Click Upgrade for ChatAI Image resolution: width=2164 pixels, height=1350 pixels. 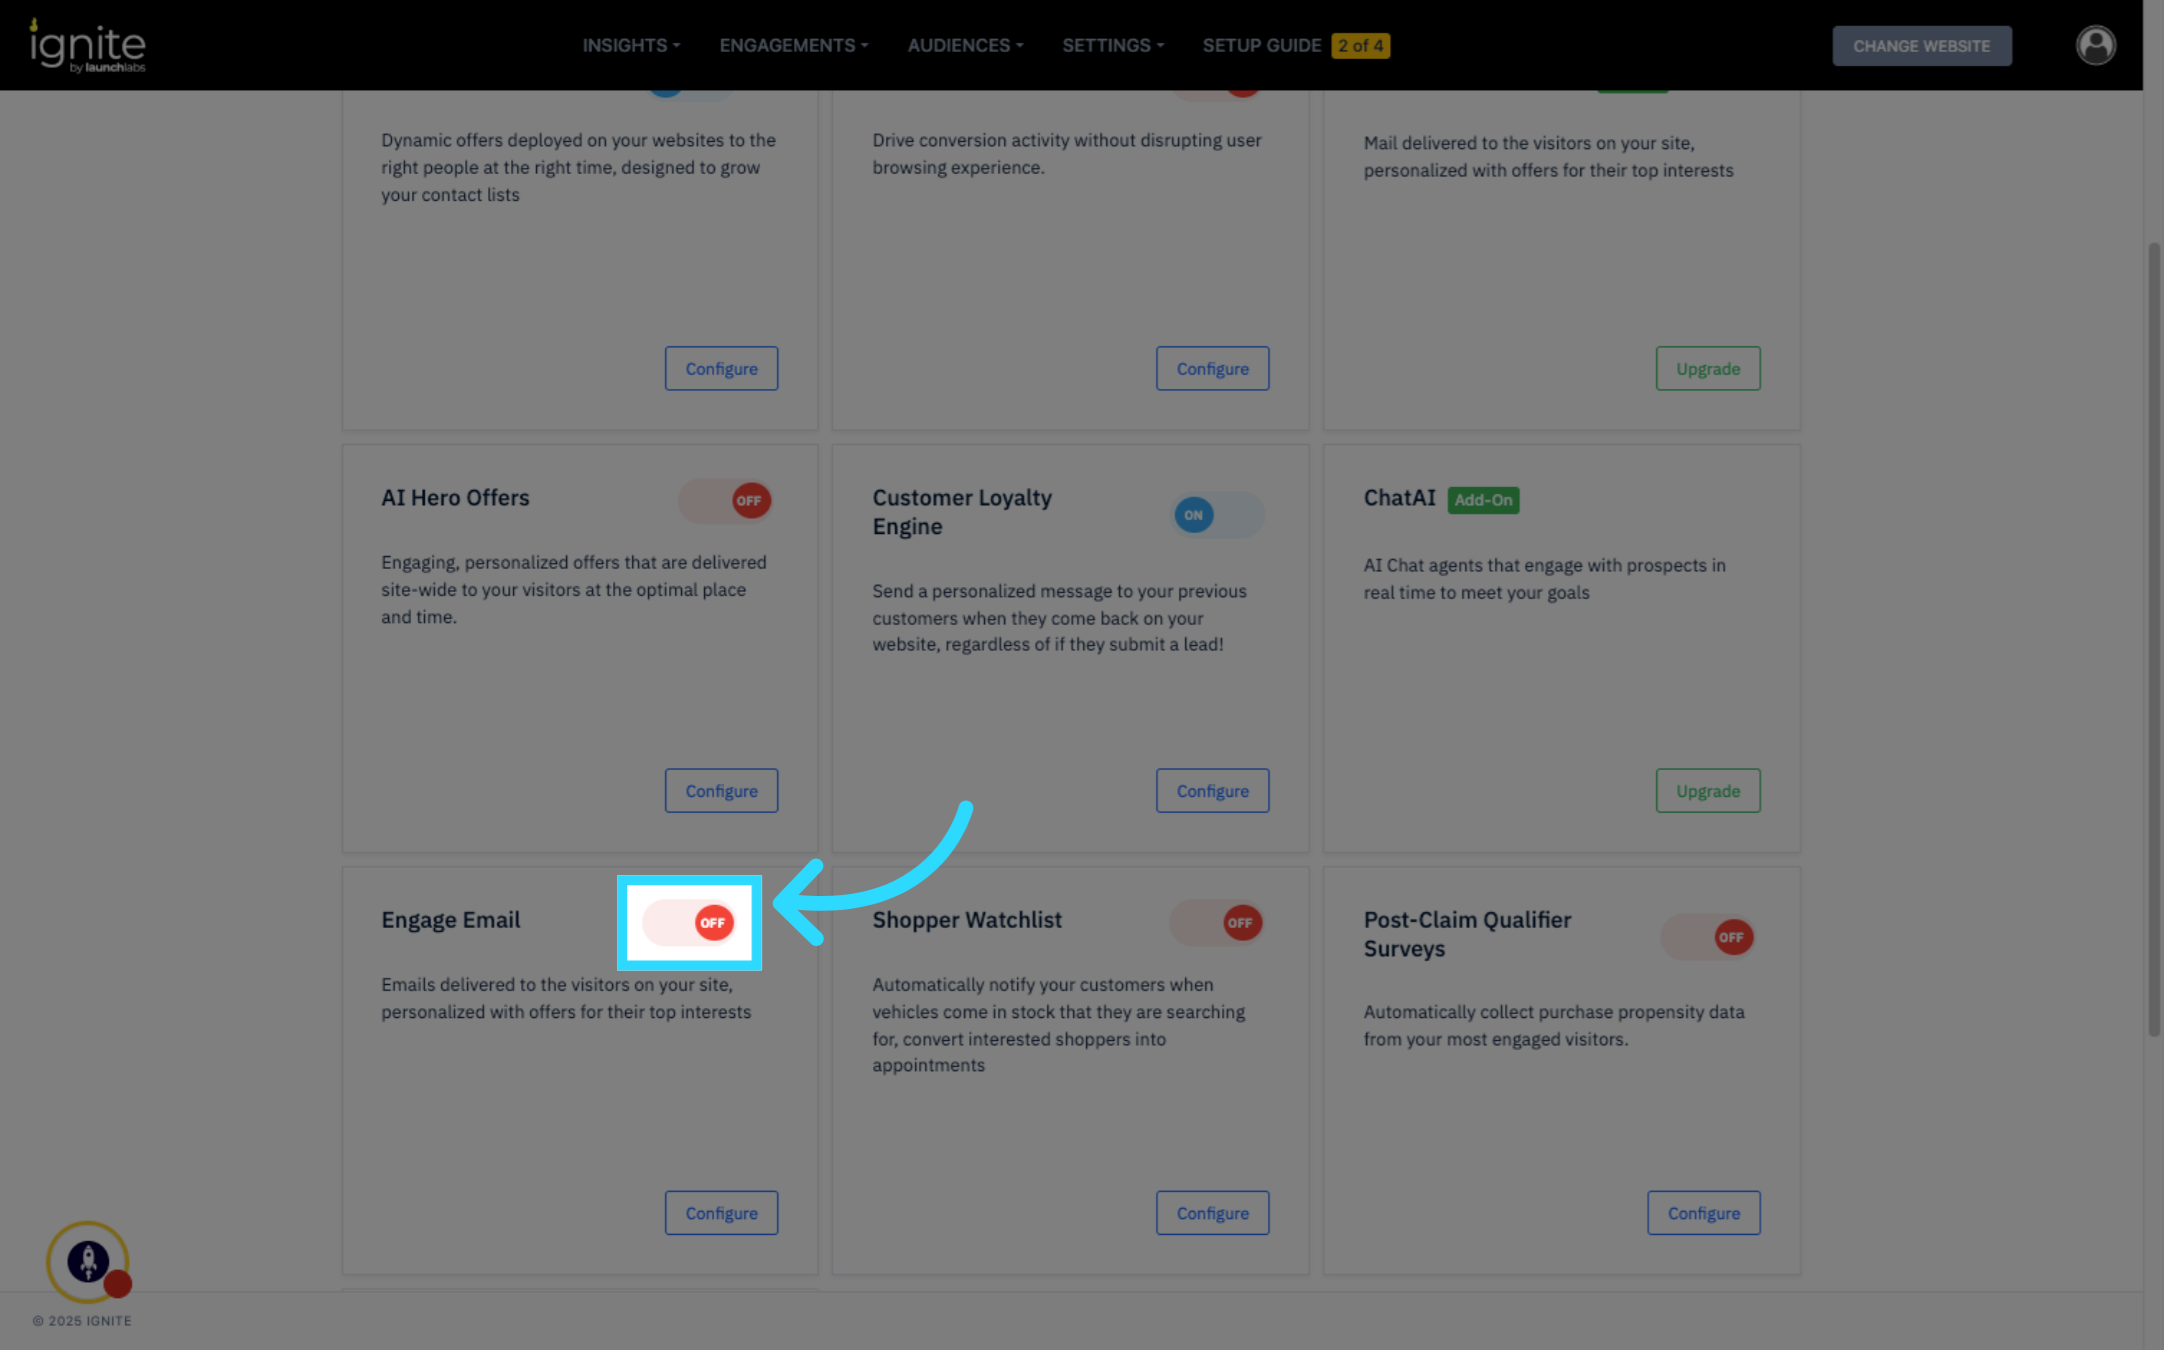coord(1707,790)
